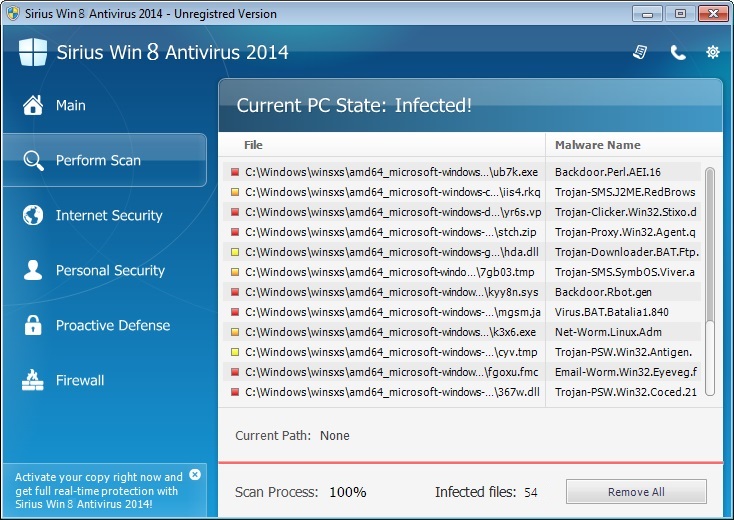Click orange threat marker for iis4.rkq

235,192
